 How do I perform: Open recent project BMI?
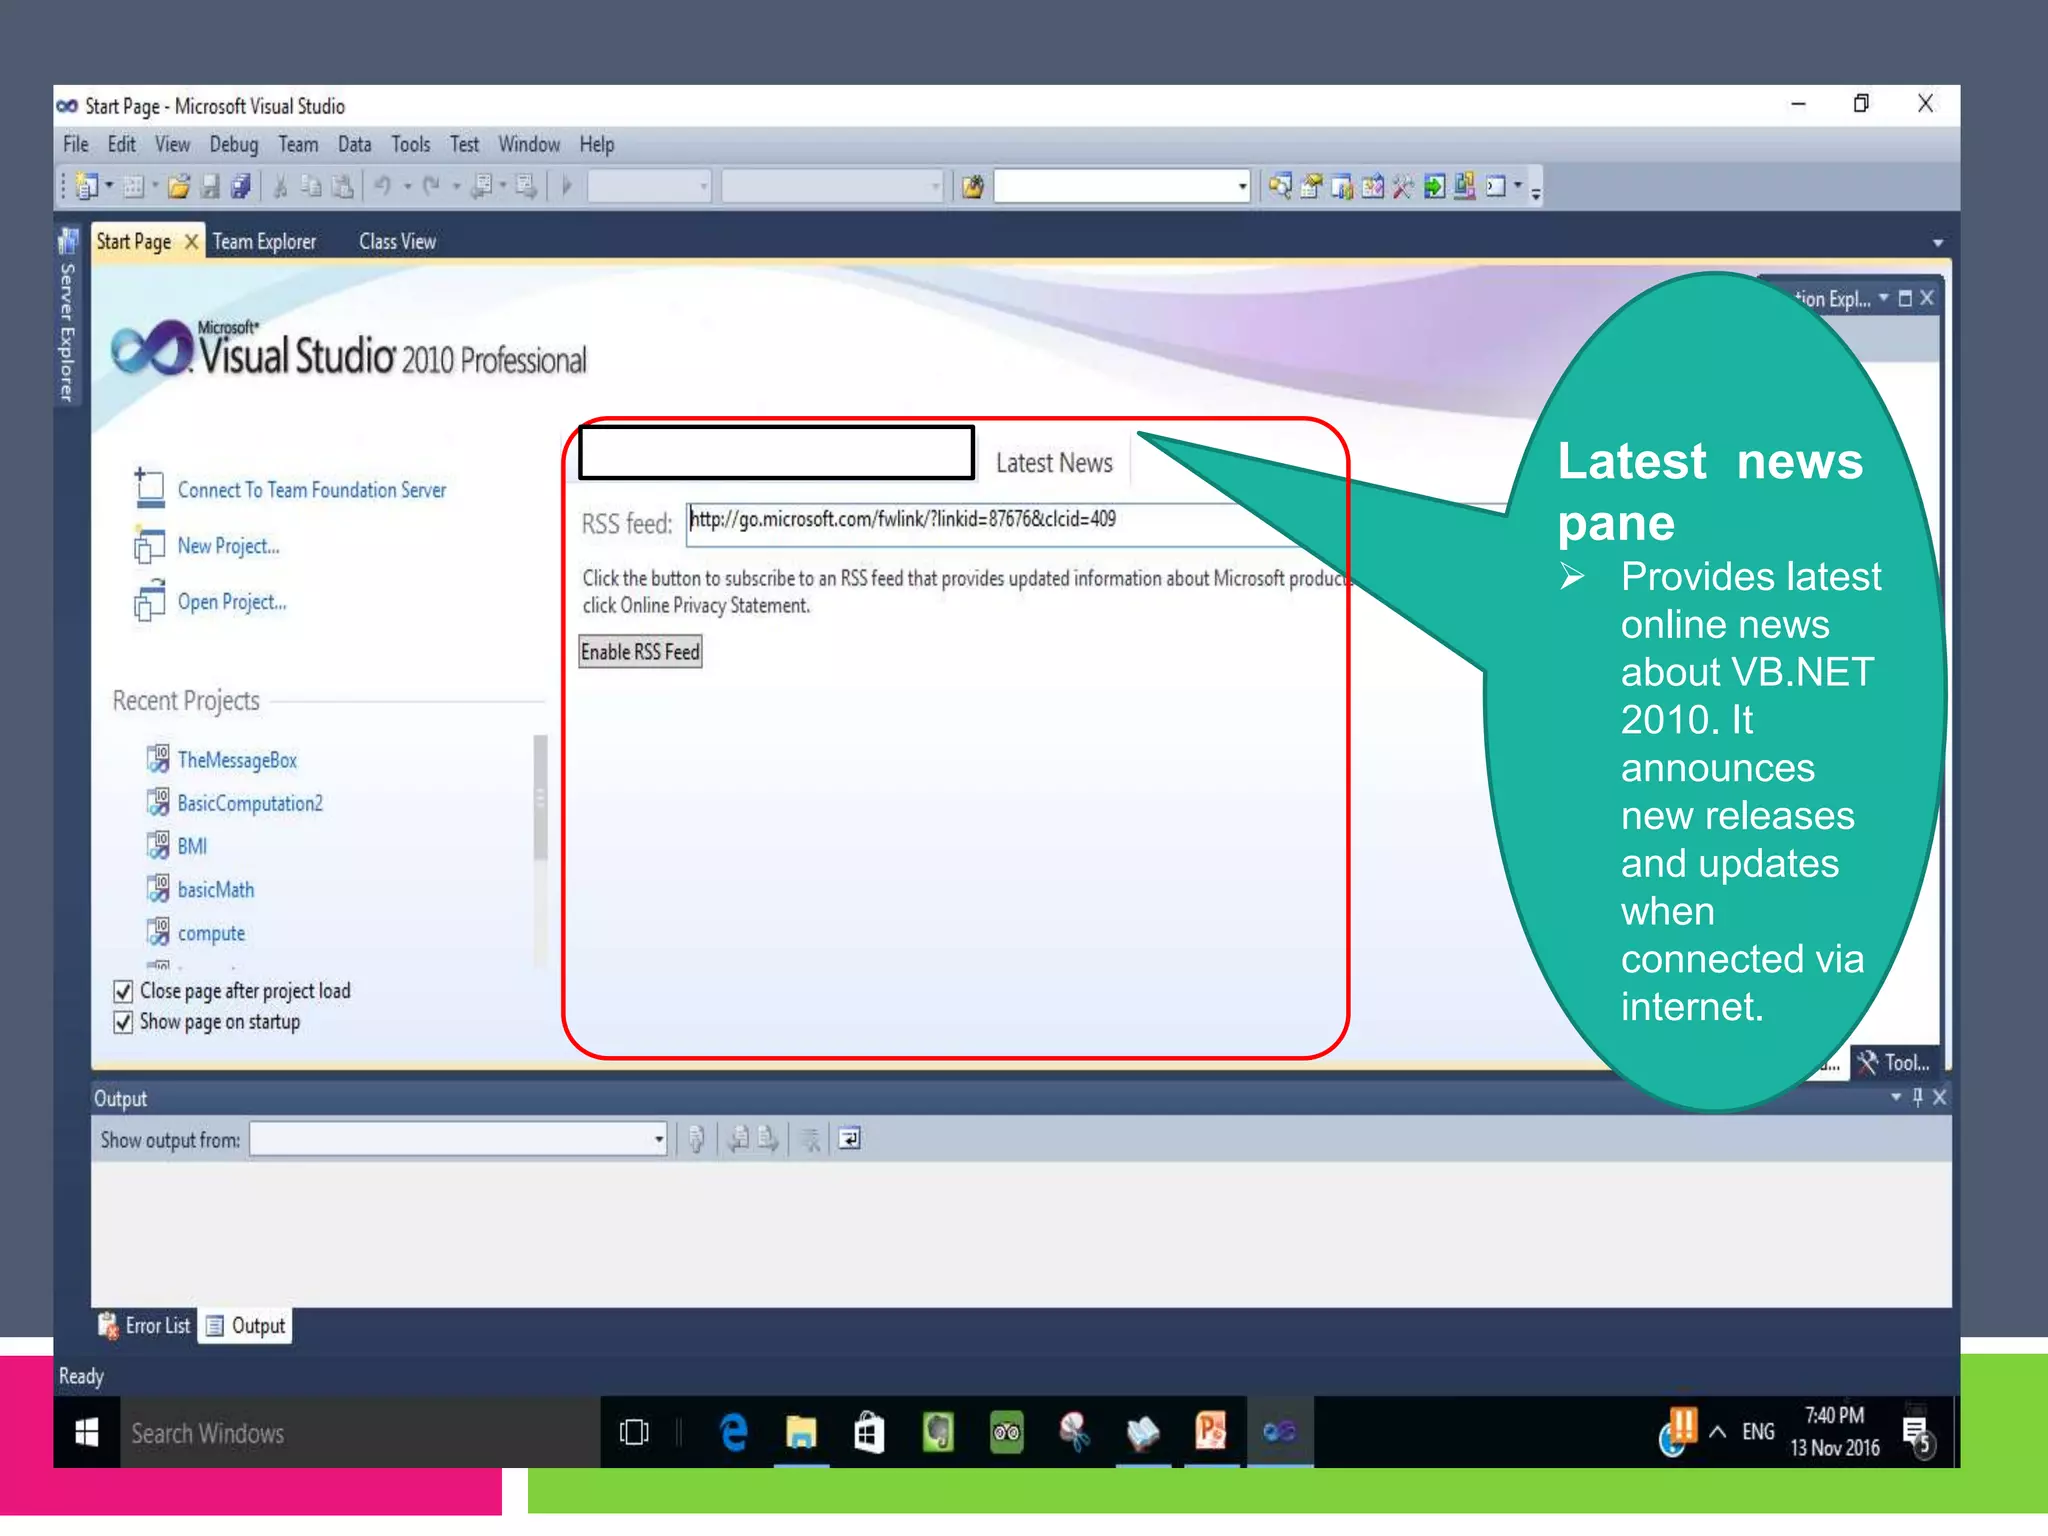click(192, 846)
